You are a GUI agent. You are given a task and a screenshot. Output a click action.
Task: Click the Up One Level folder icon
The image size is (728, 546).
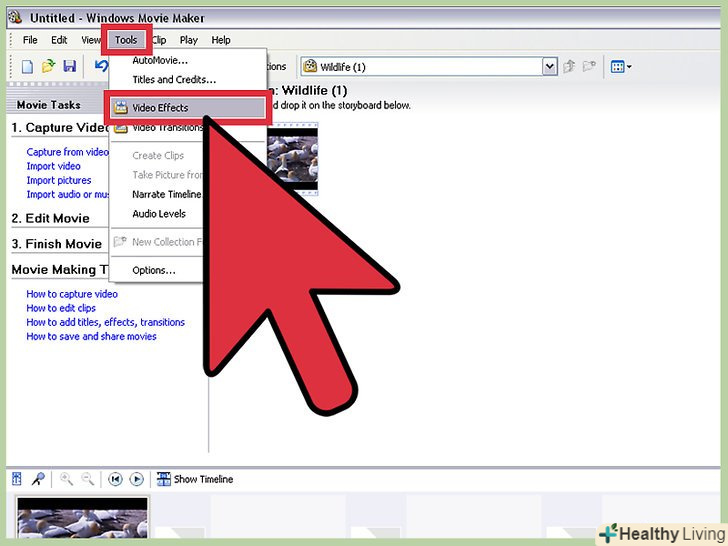(x=569, y=67)
